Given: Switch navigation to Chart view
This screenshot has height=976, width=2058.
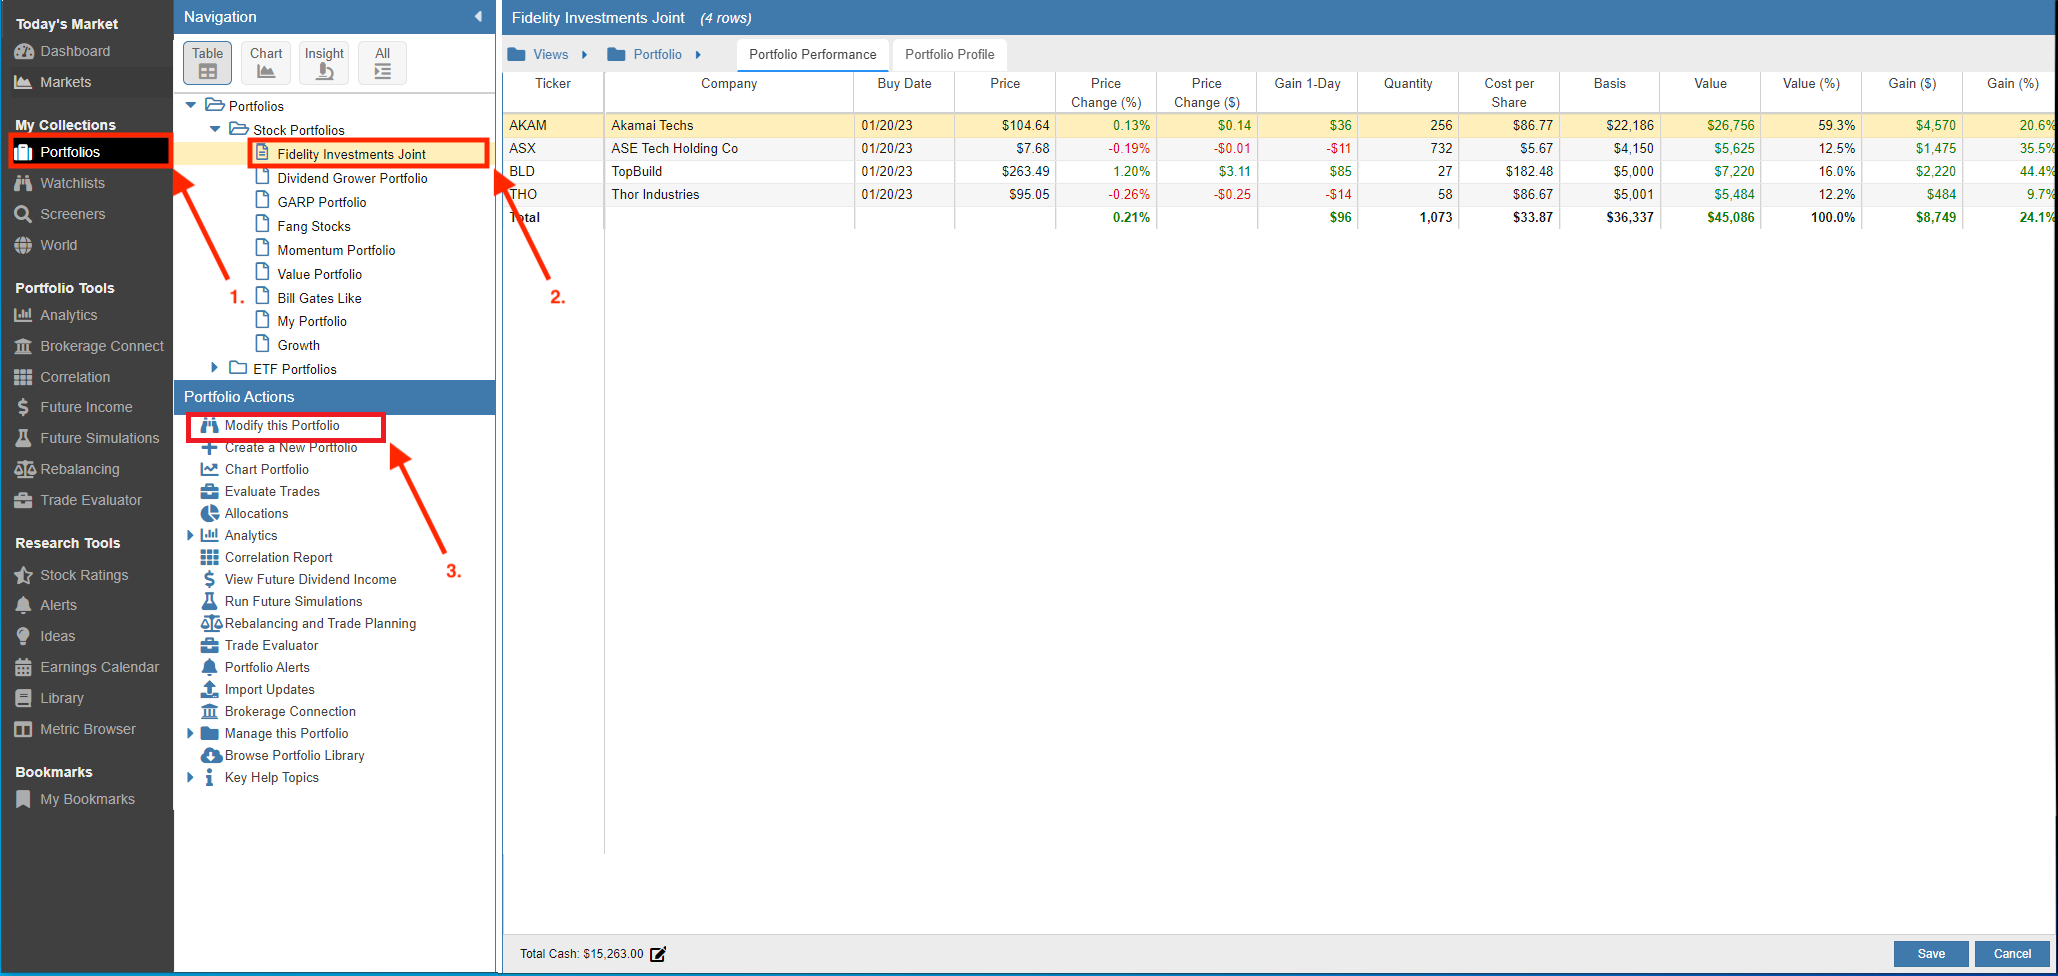Looking at the screenshot, I should [266, 63].
